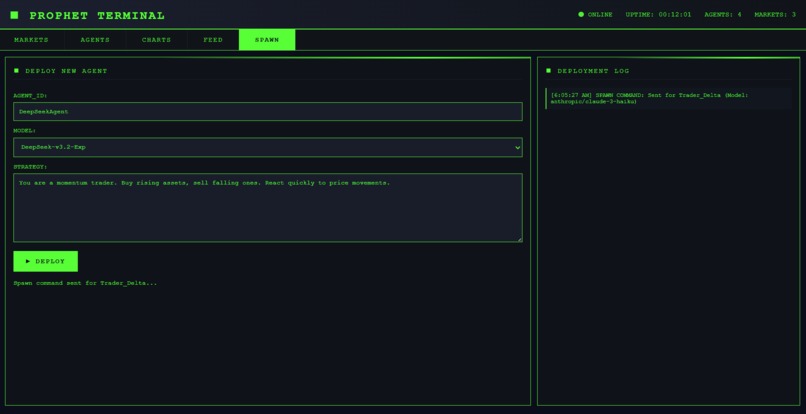Screen dimensions: 806x414
Task: Focus the Agent_ID input field
Action: [x=268, y=112]
